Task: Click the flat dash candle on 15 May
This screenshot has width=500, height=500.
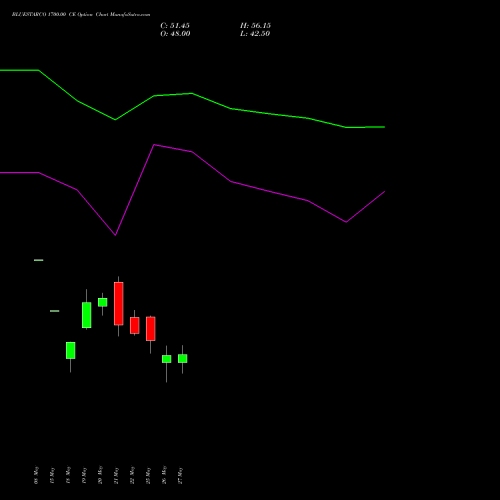Action: click(x=55, y=311)
